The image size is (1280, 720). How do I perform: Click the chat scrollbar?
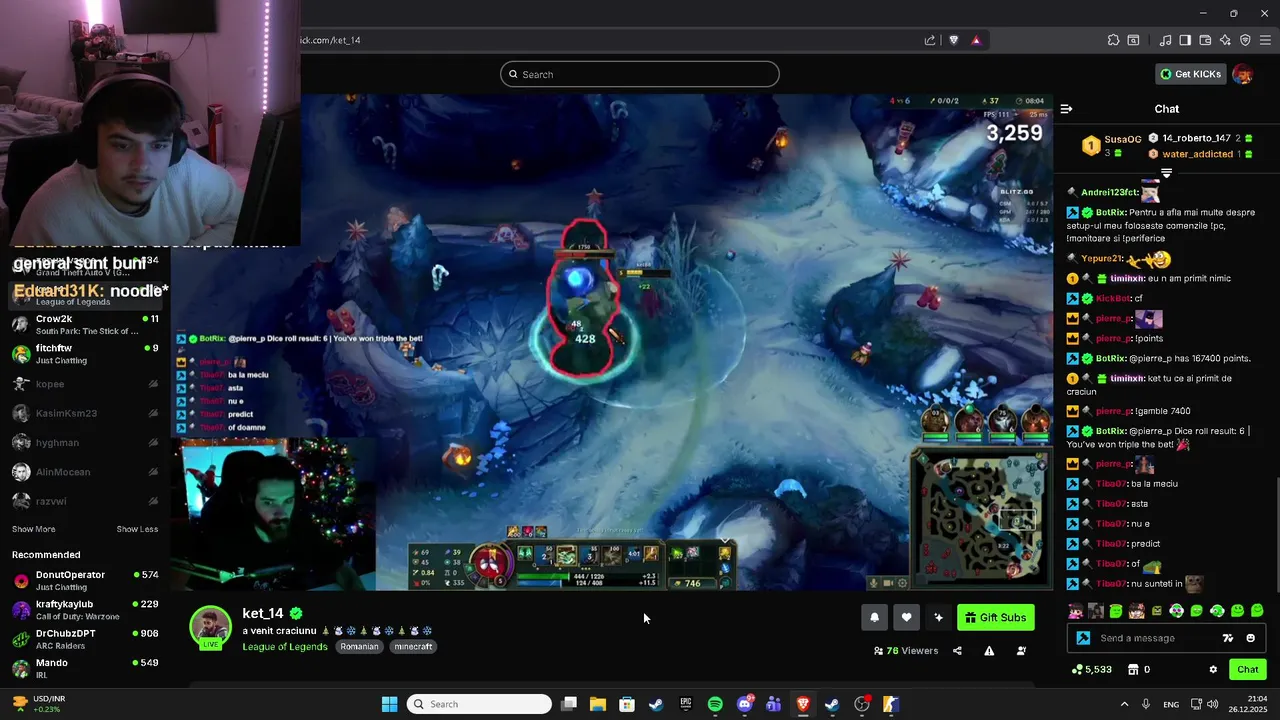[1277, 535]
